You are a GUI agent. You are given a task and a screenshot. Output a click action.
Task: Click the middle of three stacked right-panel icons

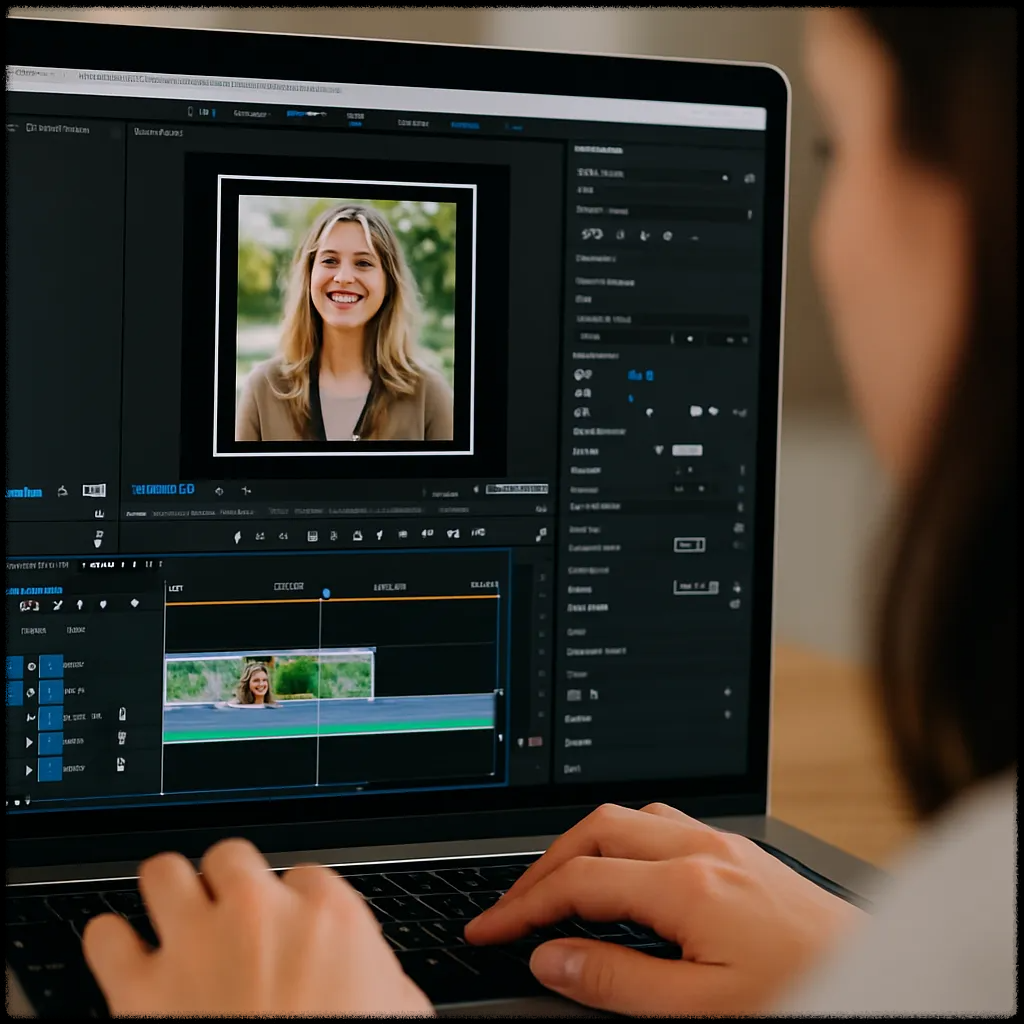[x=583, y=393]
